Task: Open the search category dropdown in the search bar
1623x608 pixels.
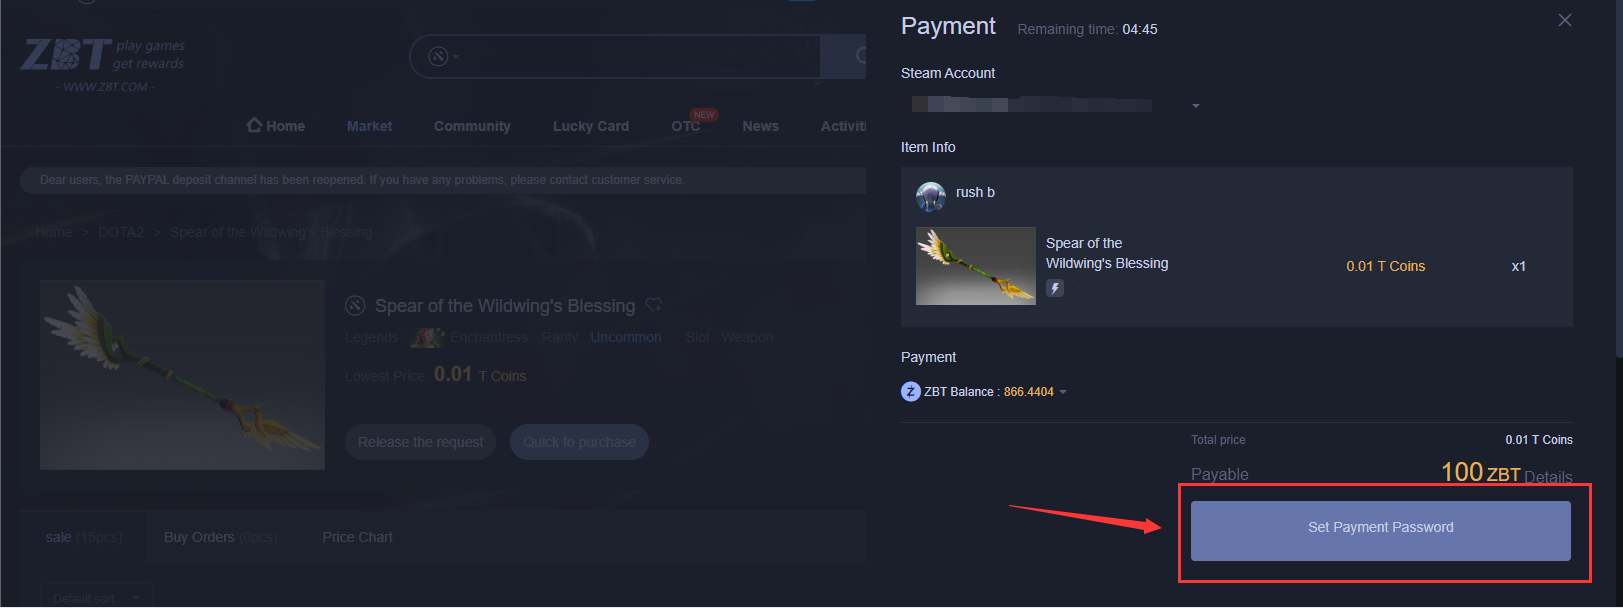Action: tap(444, 56)
